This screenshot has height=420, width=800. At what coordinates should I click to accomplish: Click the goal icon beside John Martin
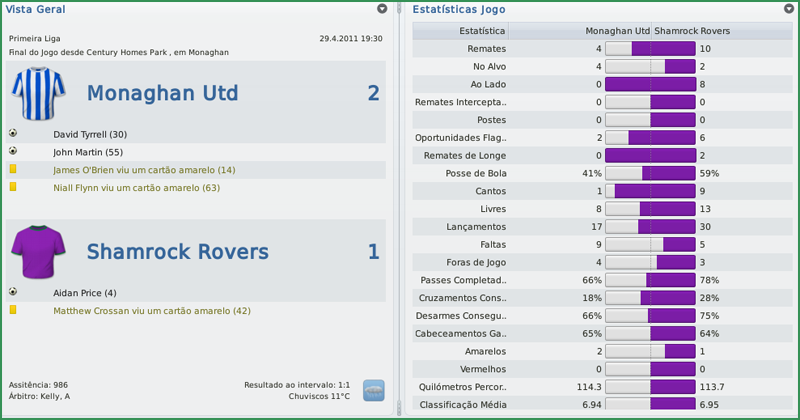click(x=13, y=151)
